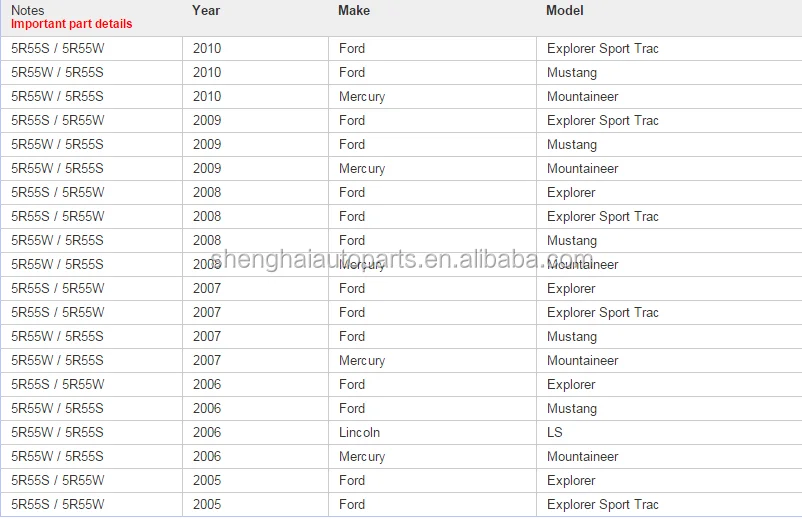Viewport: 802px width, 519px height.
Task: Select the LS model cell
Action: (x=555, y=432)
